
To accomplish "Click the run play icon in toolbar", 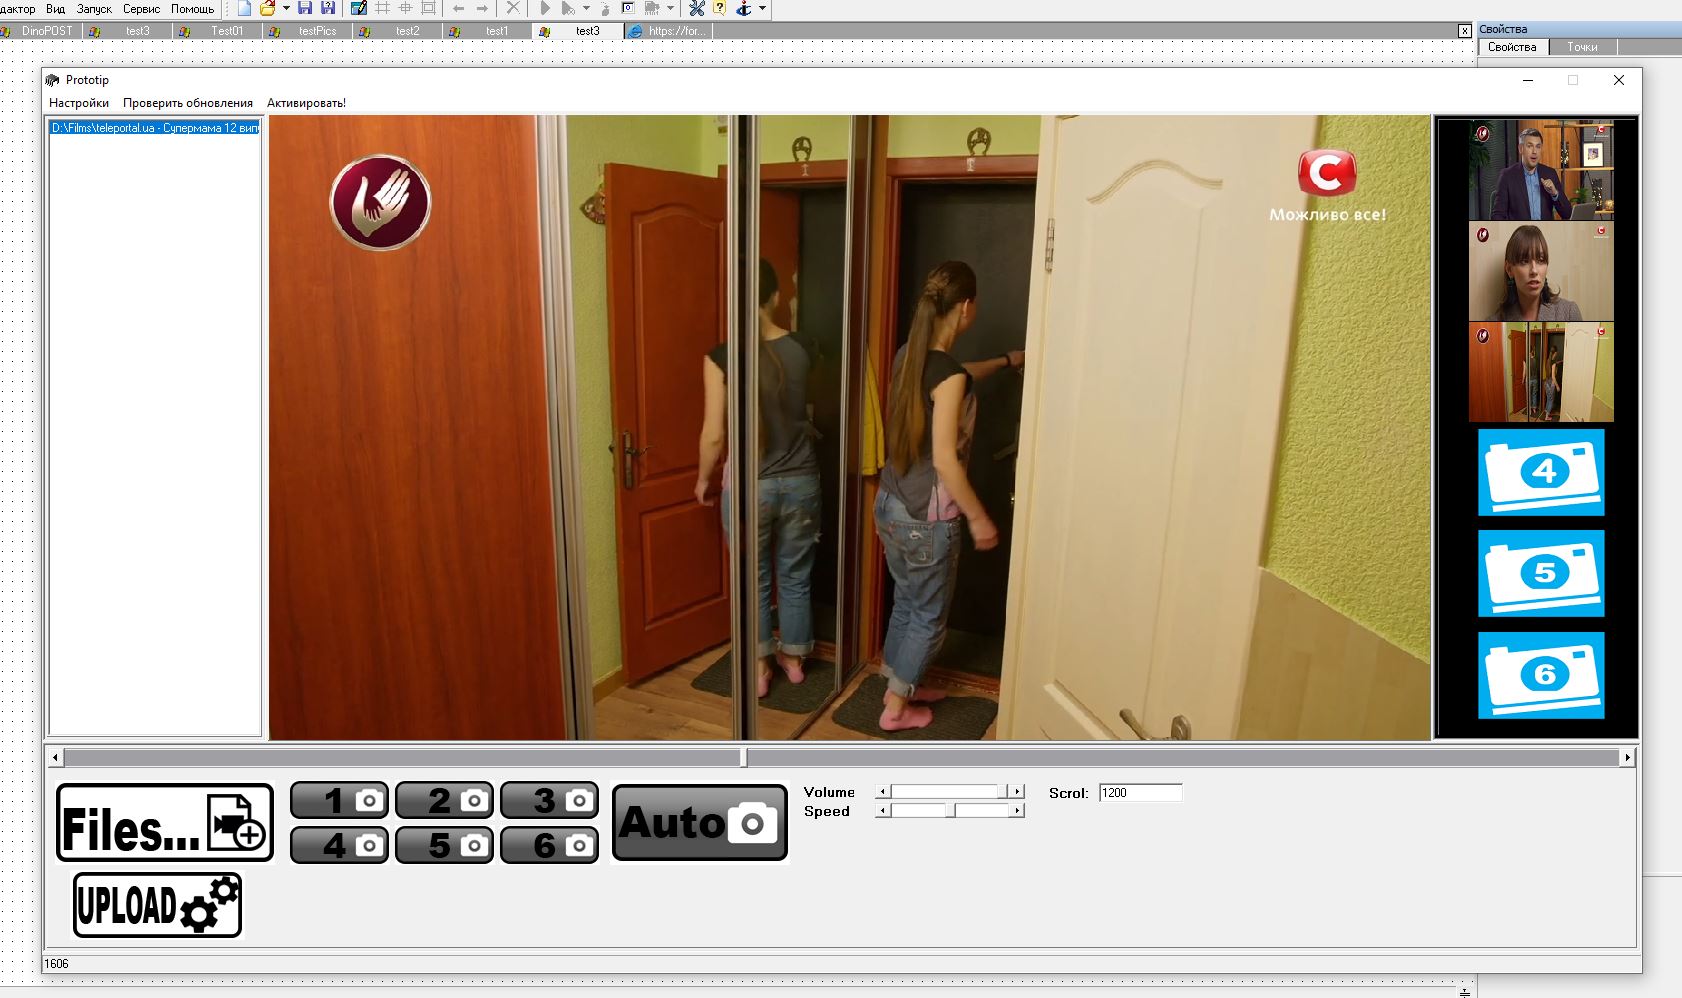I will [x=545, y=8].
